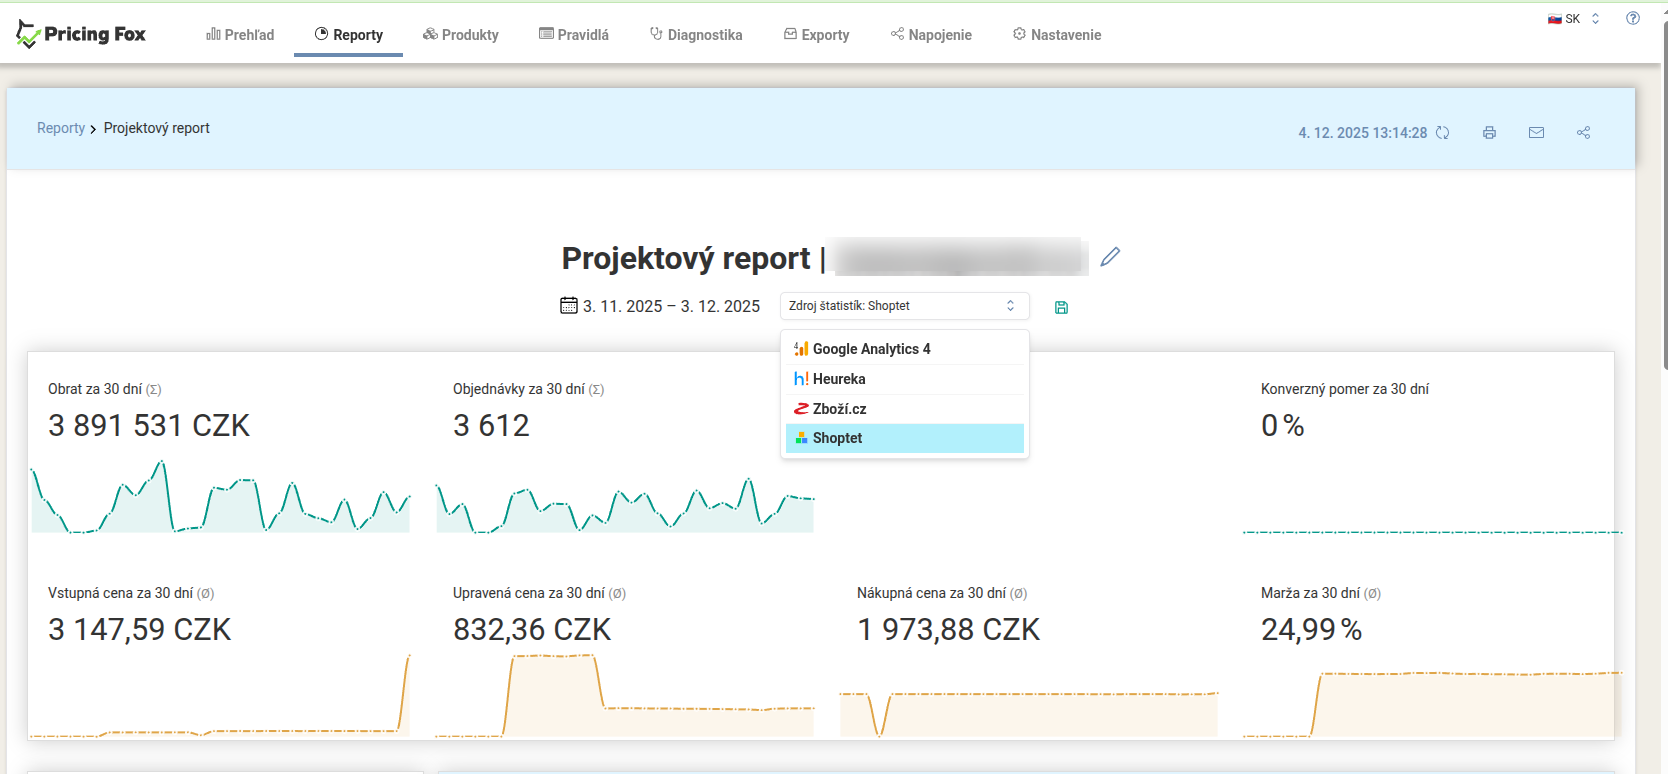Choose Heureka as statistics source

tap(838, 379)
